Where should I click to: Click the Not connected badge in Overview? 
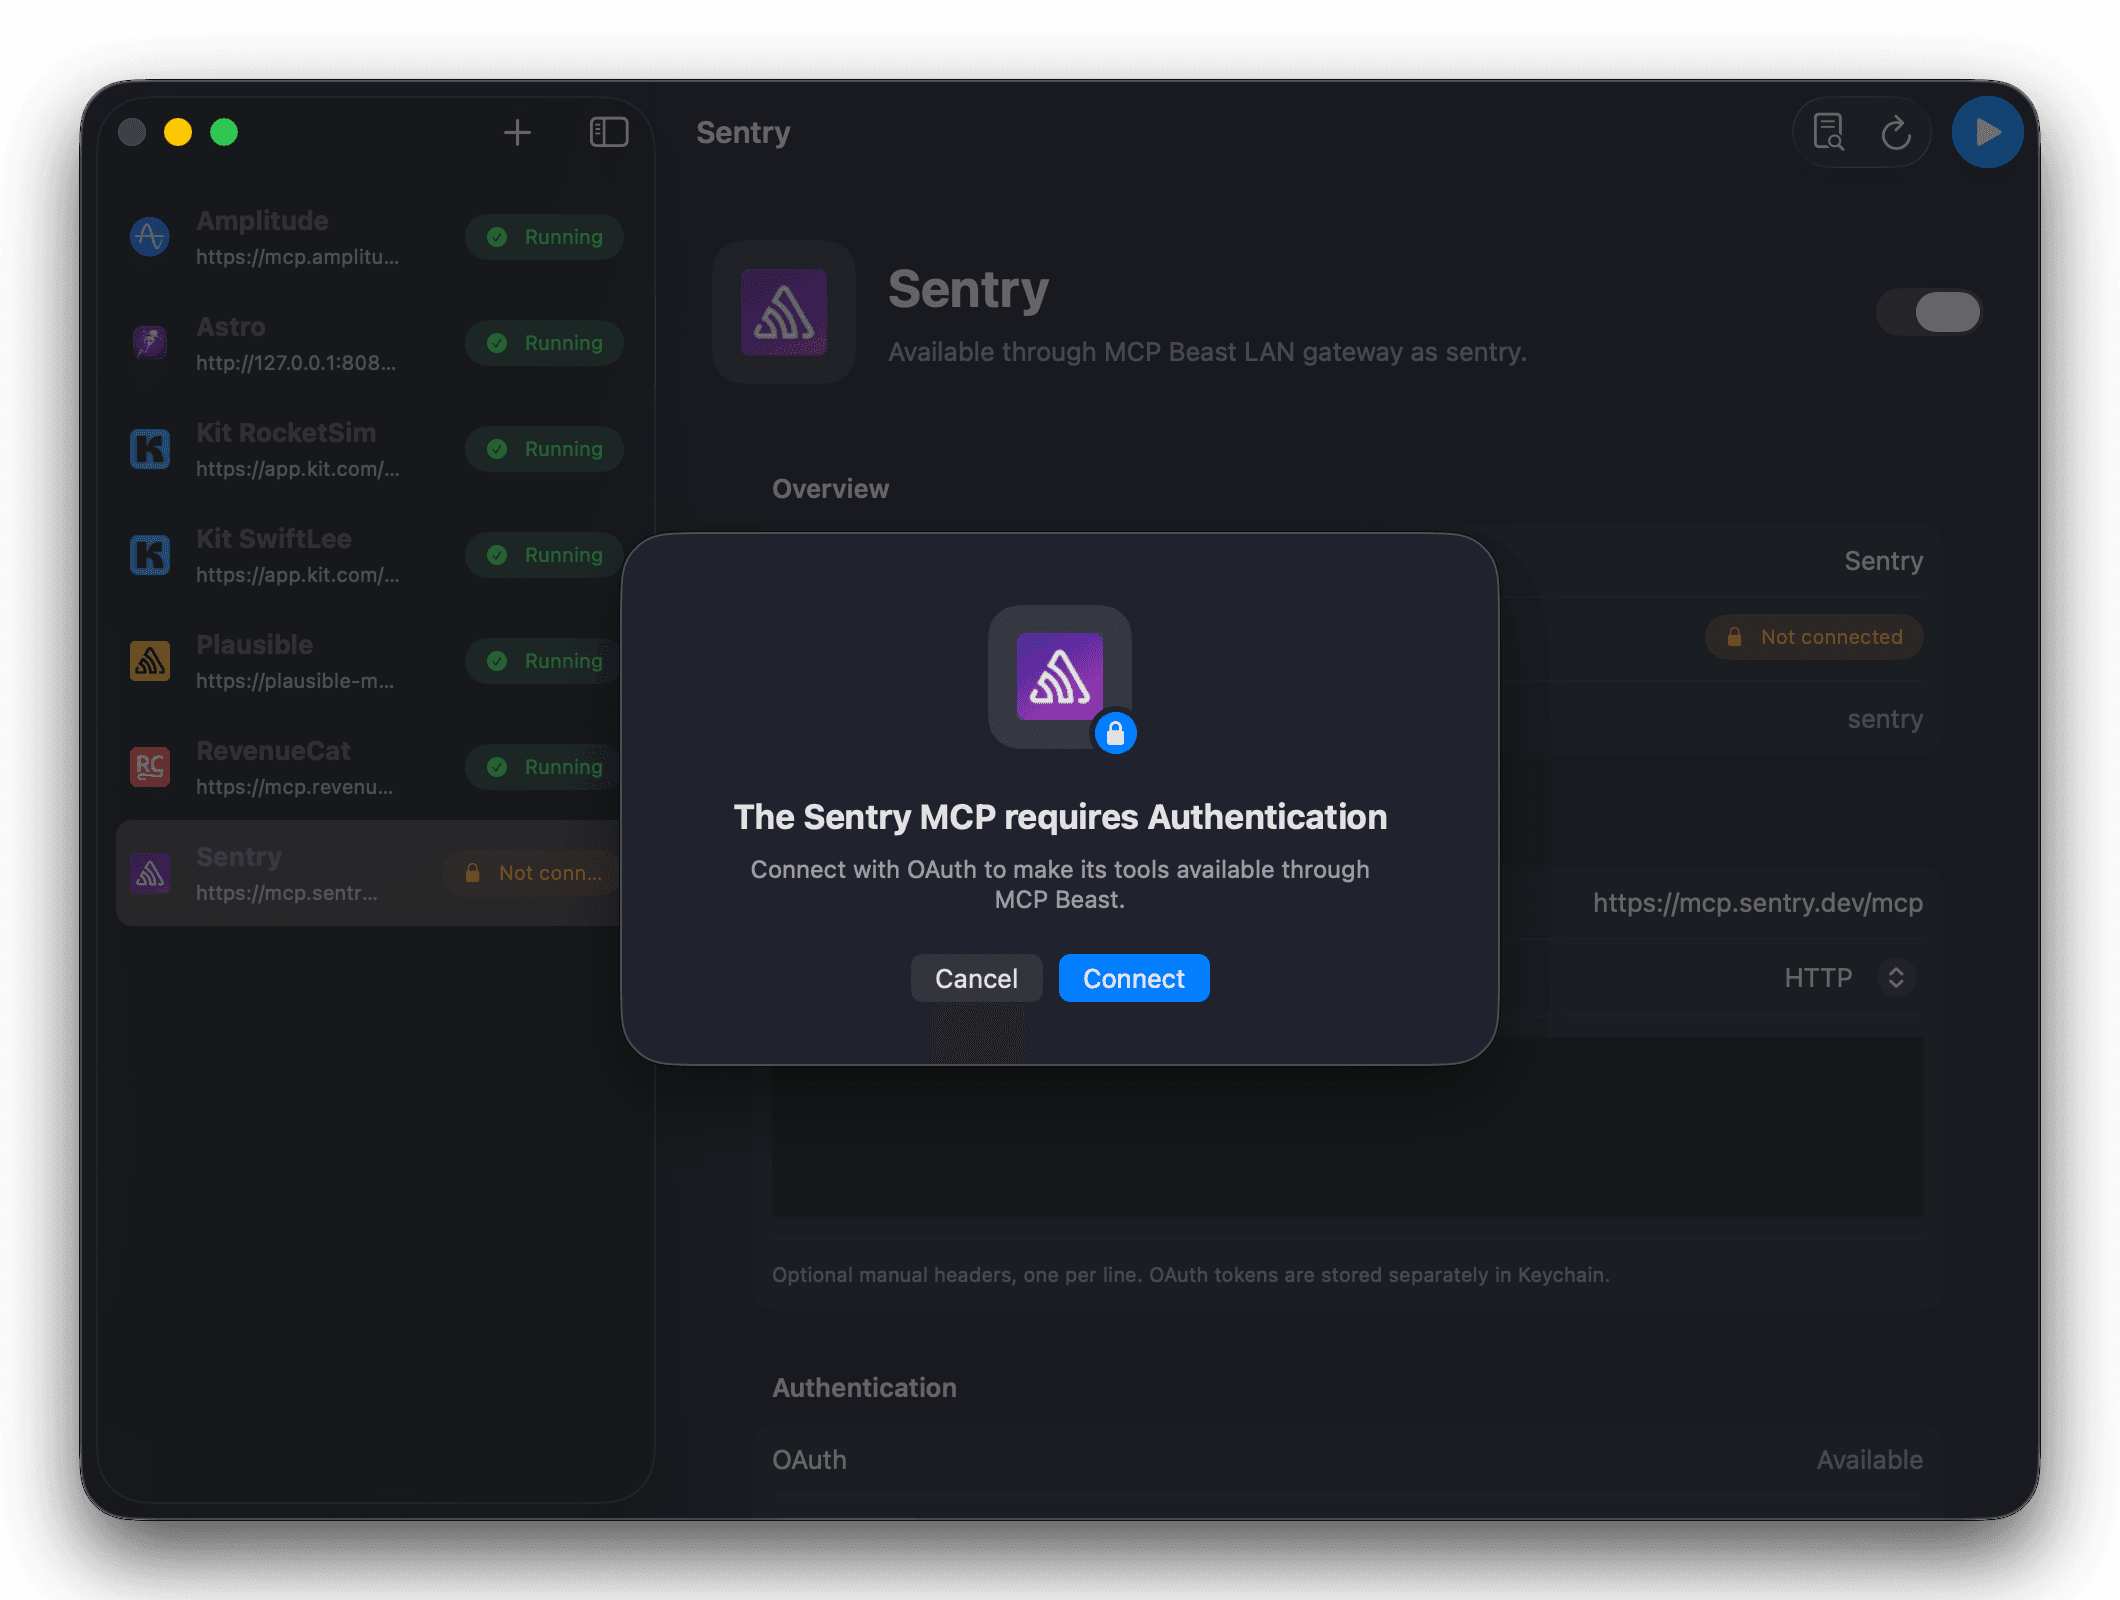(1814, 637)
